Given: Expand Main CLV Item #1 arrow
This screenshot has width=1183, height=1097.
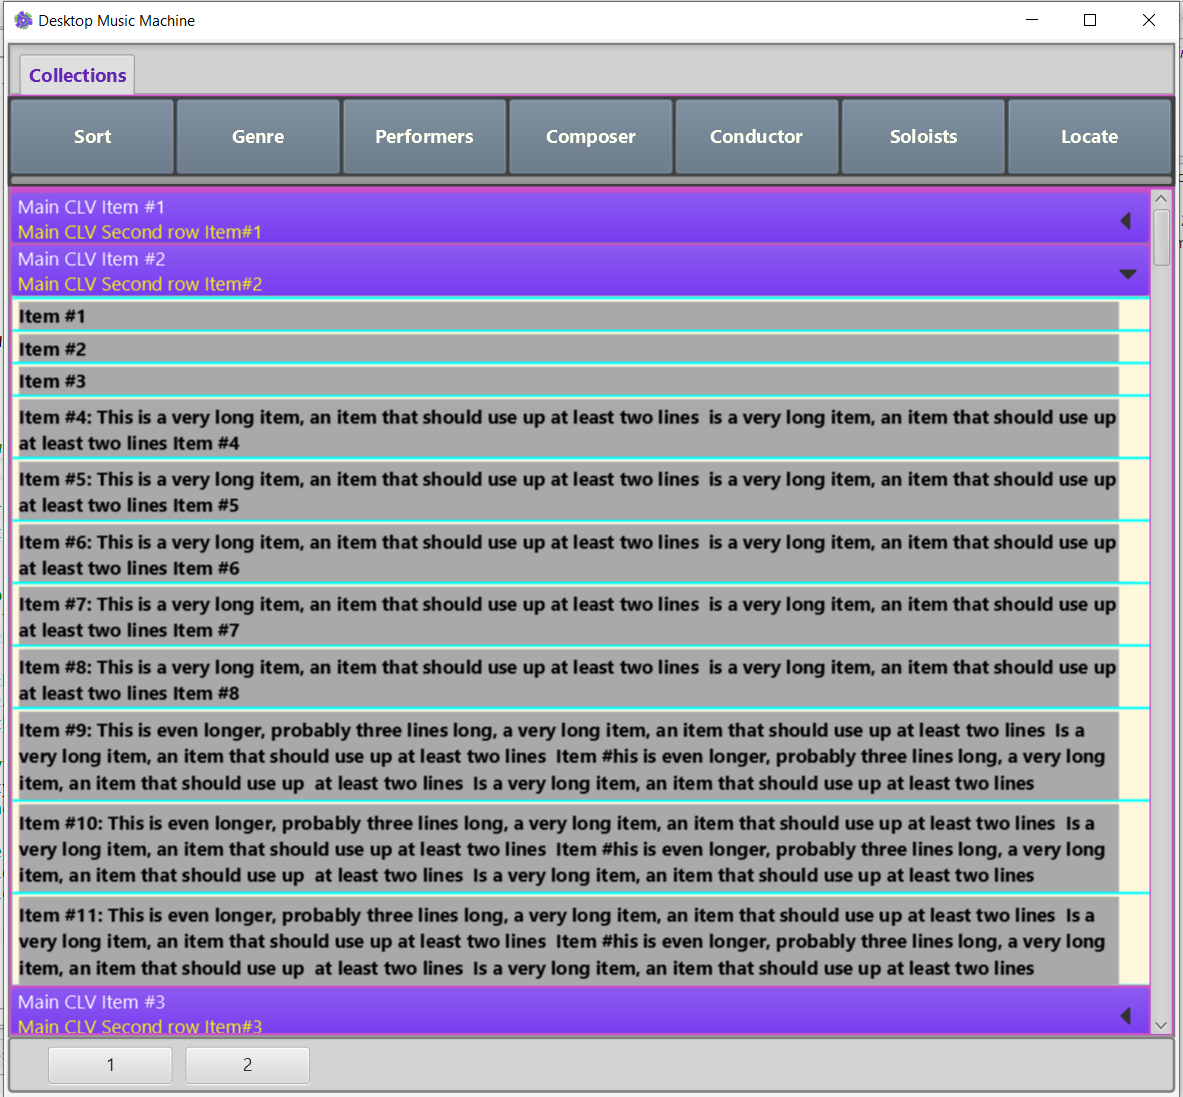Looking at the screenshot, I should [1126, 220].
